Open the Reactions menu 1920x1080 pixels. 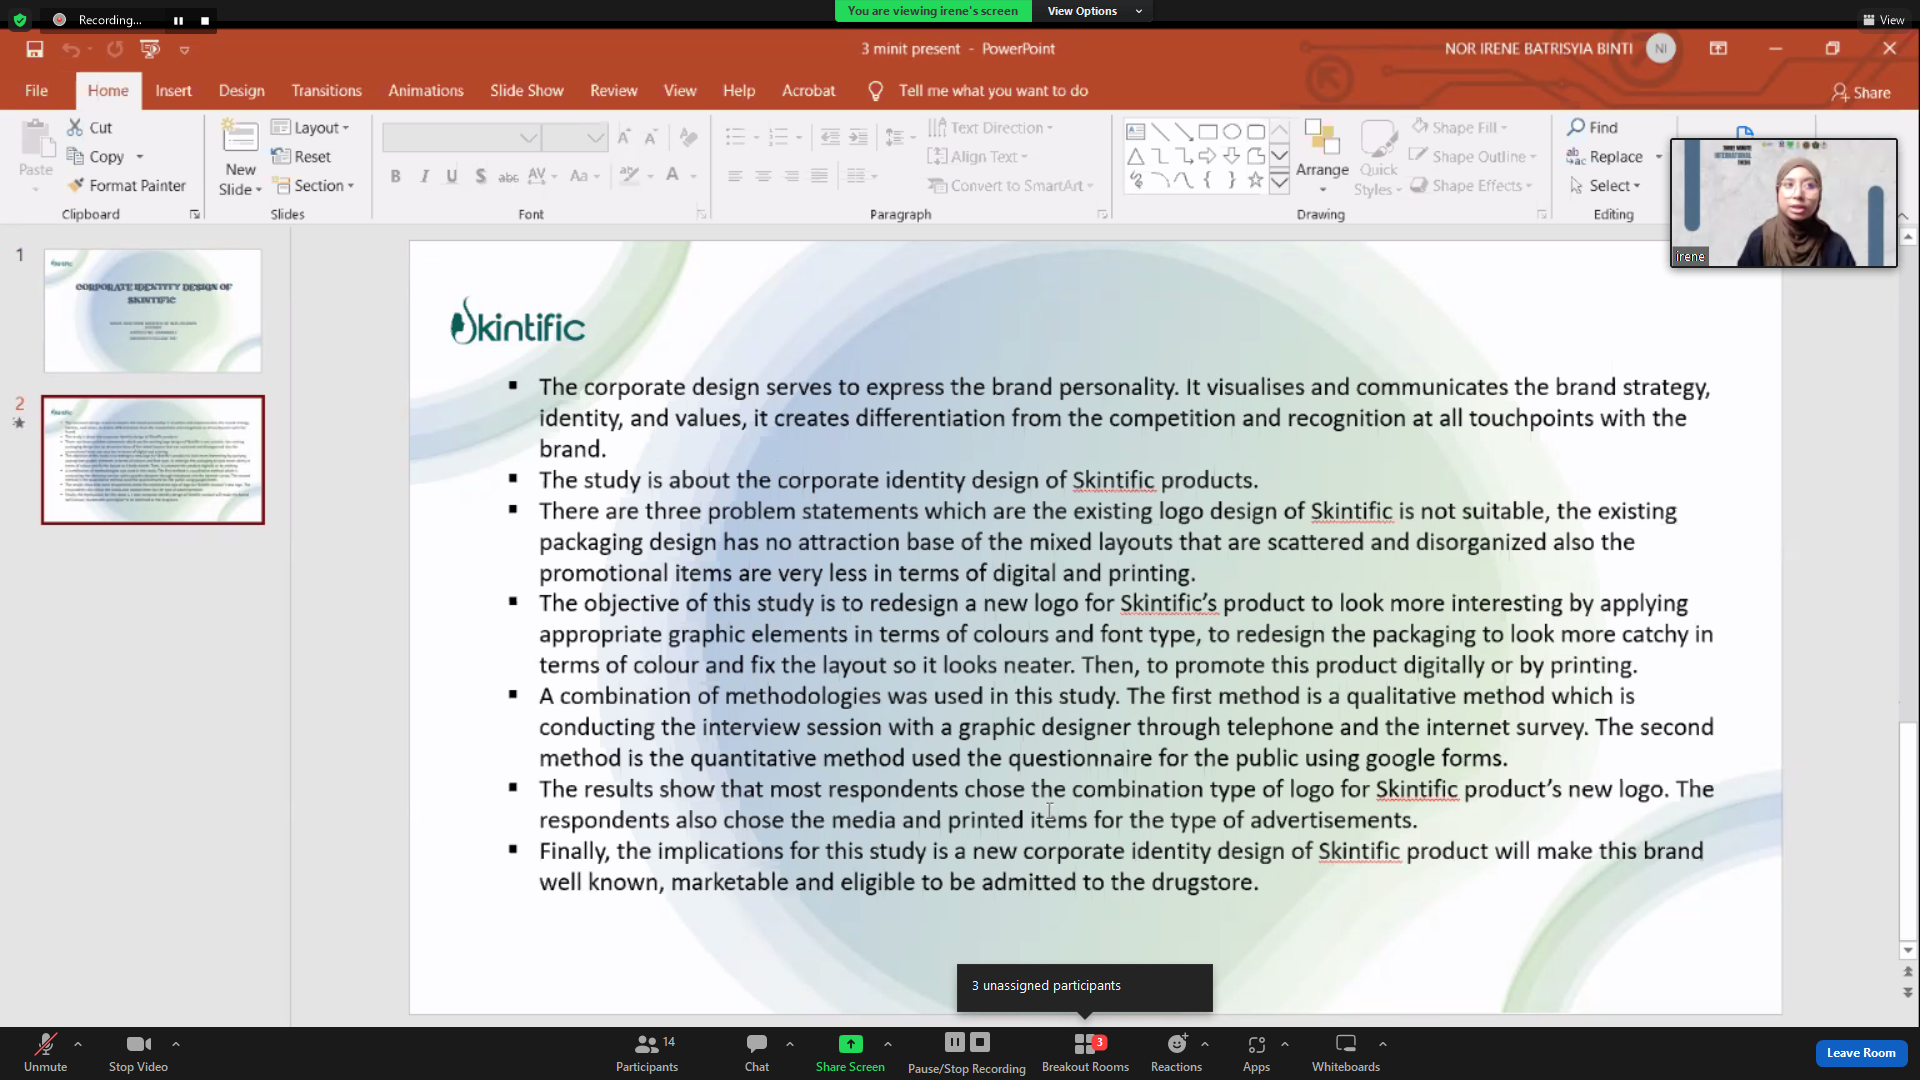[1176, 1052]
